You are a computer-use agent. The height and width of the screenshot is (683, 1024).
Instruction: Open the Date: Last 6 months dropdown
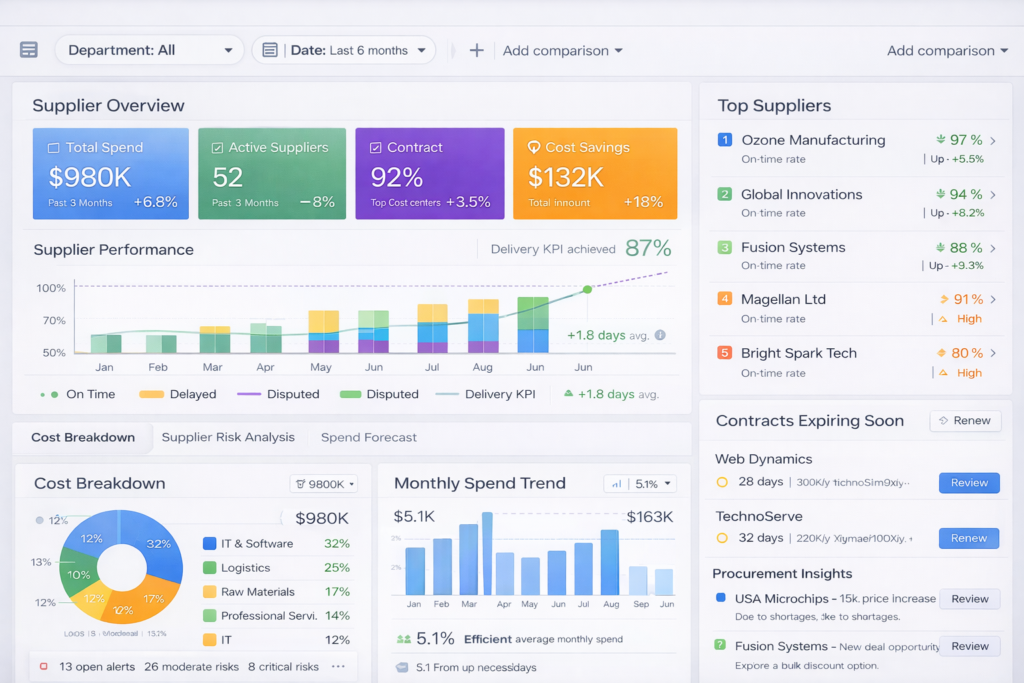[x=343, y=50]
